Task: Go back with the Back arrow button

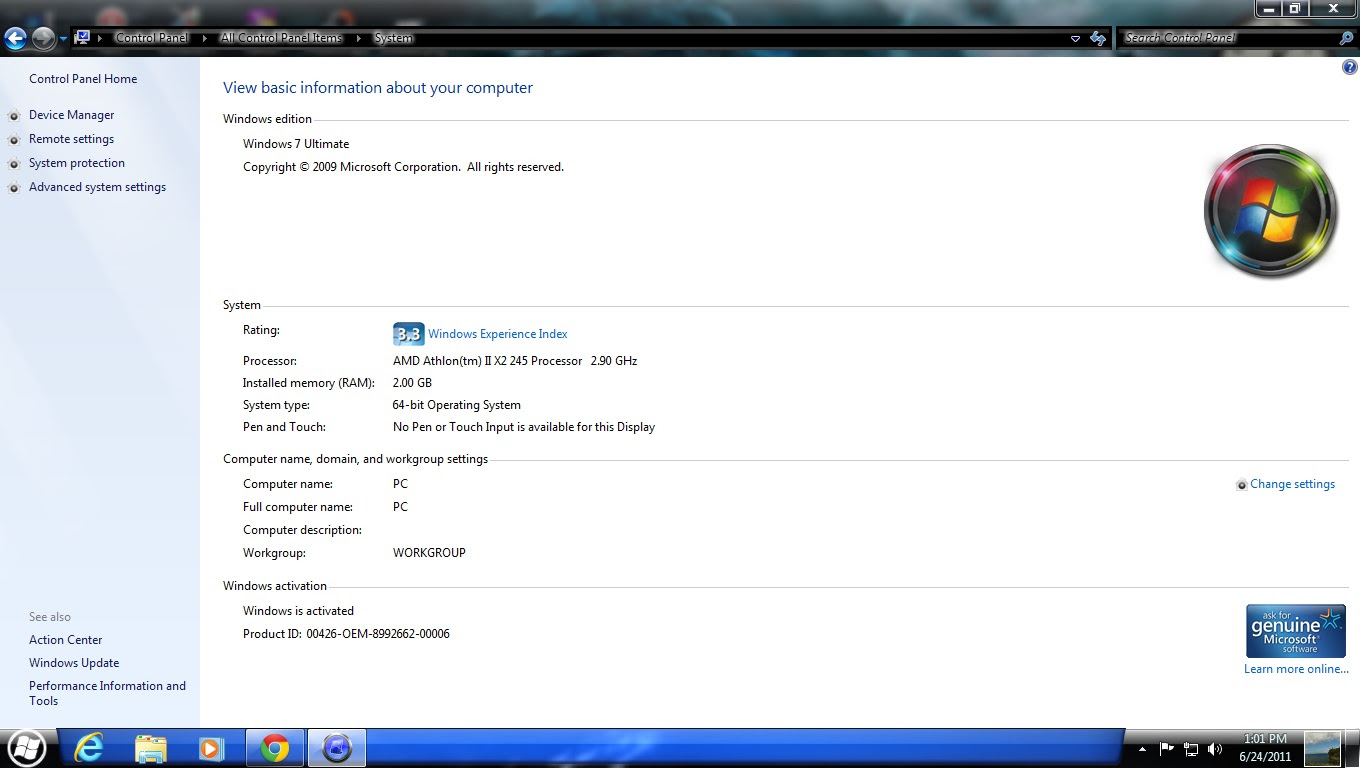Action: click(x=15, y=38)
